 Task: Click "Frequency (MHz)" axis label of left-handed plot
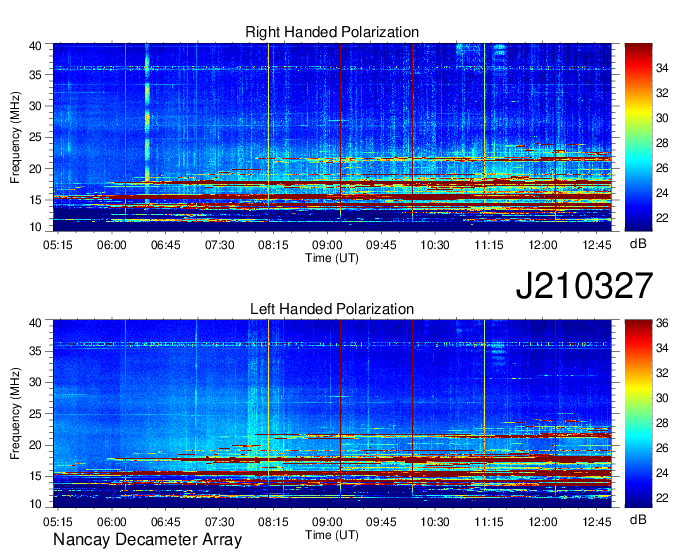click(x=15, y=414)
